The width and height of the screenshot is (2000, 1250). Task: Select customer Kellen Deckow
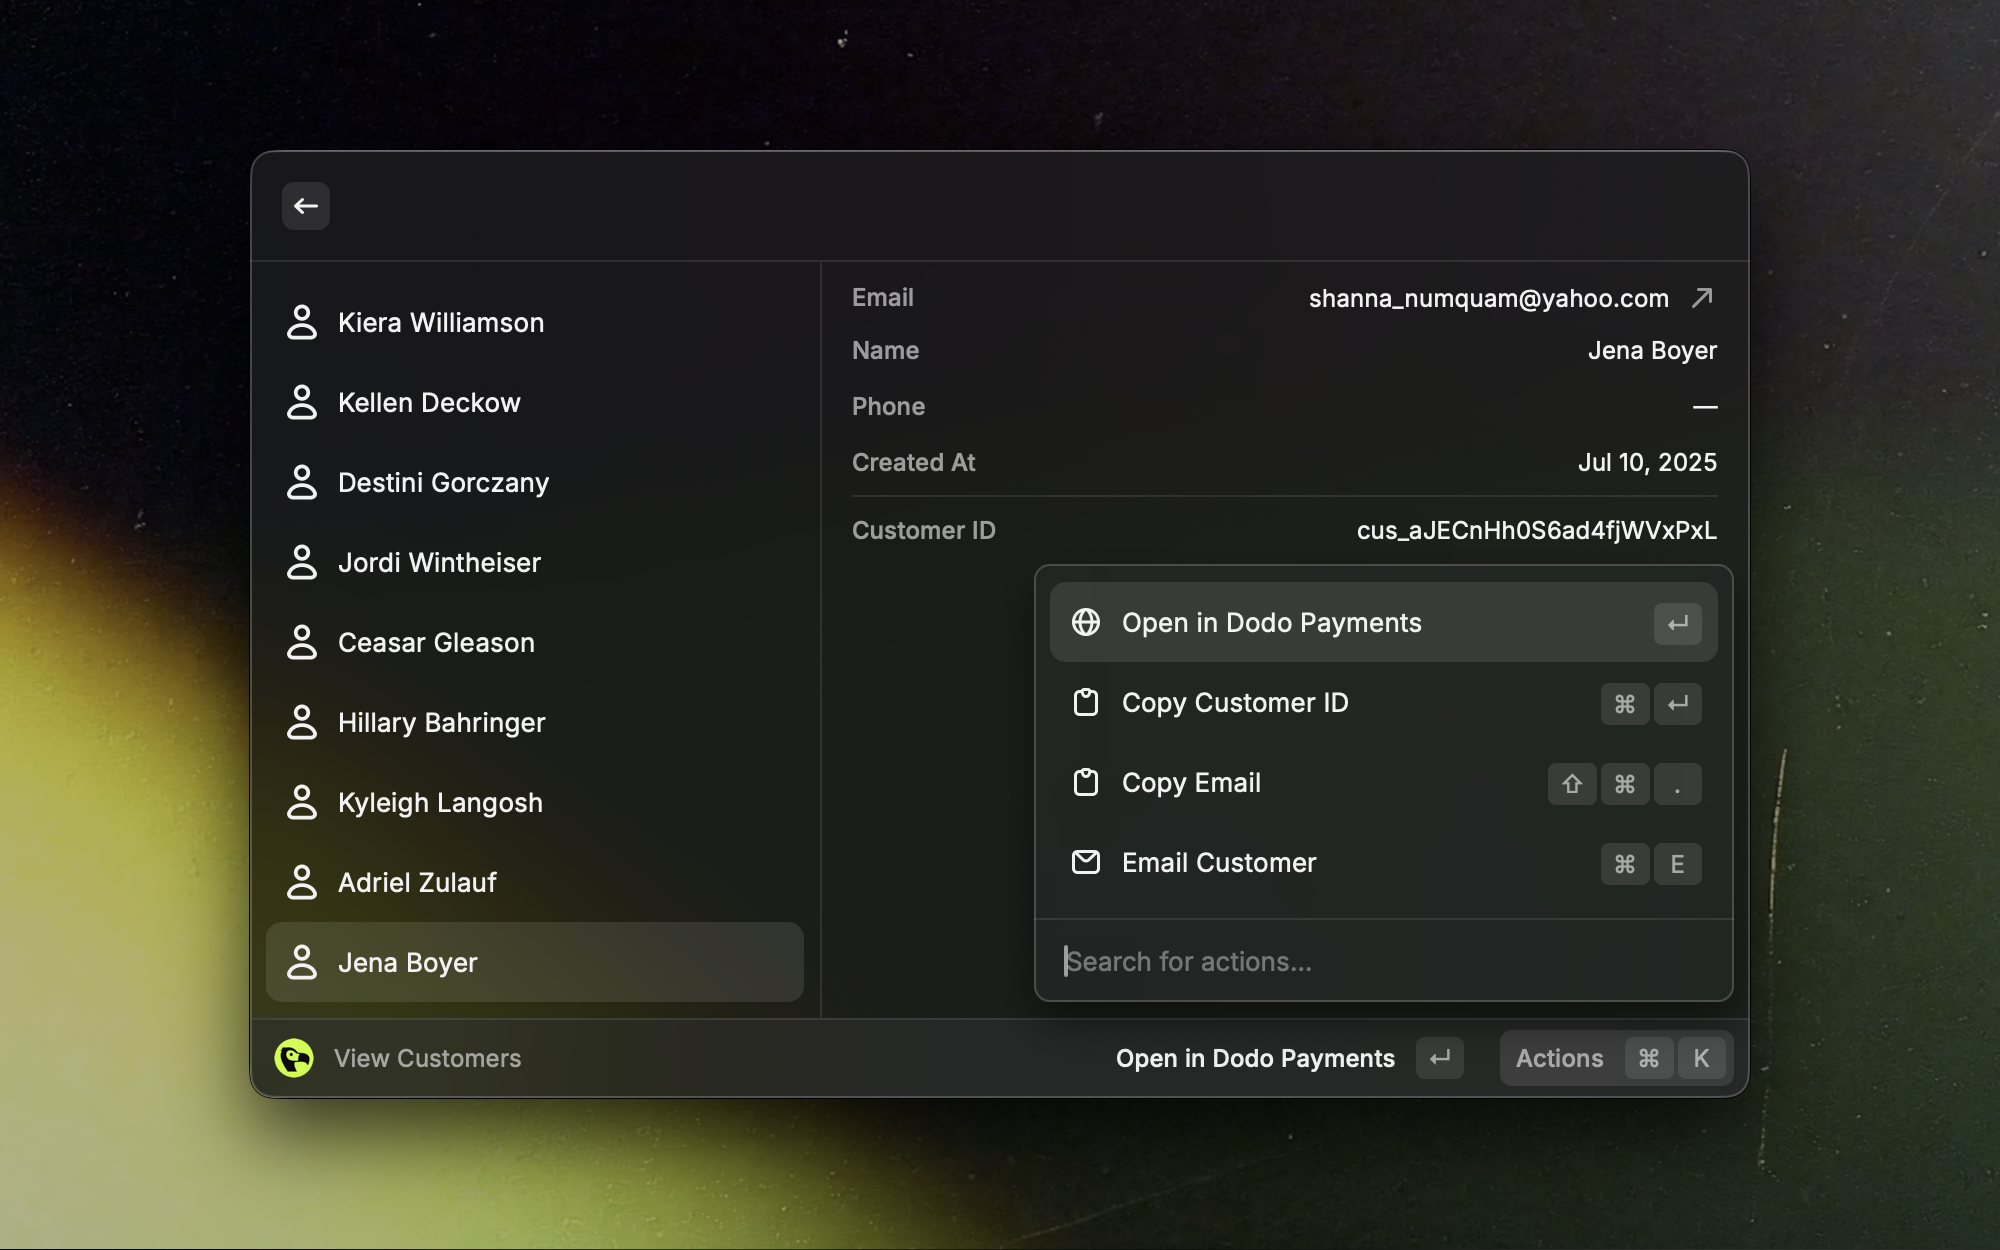(429, 402)
